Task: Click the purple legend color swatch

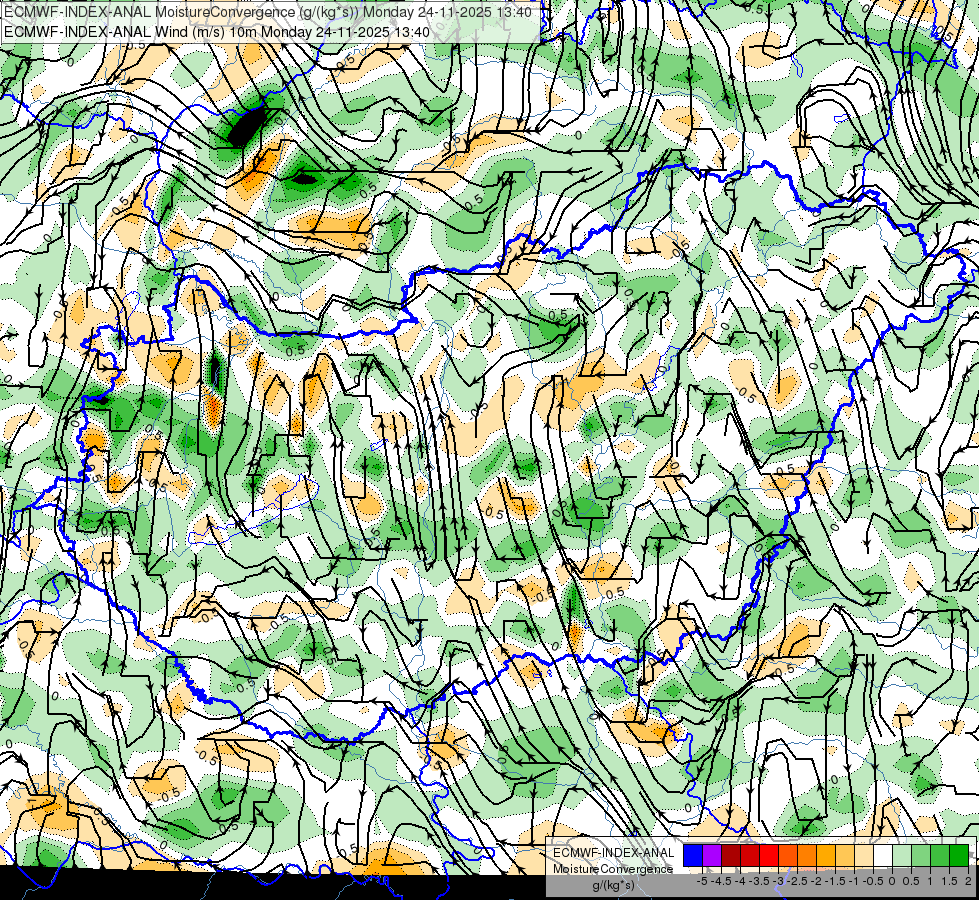Action: pos(712,856)
